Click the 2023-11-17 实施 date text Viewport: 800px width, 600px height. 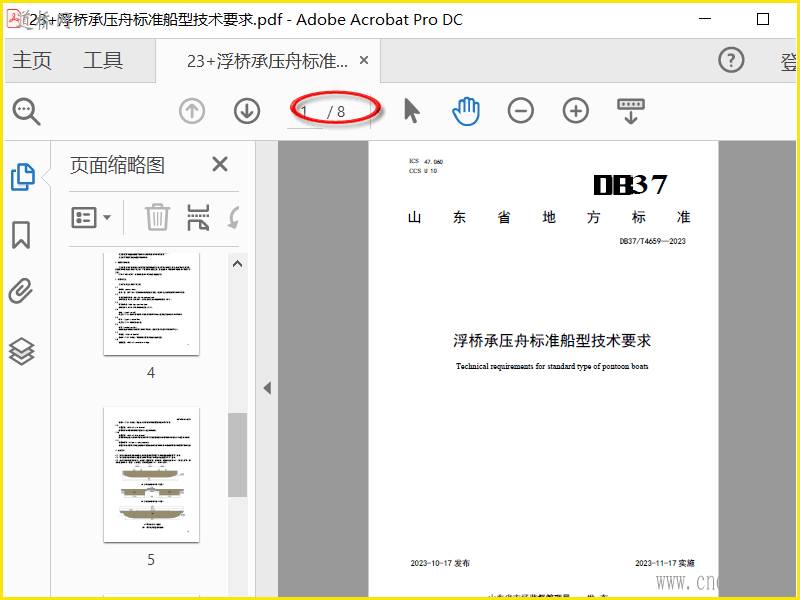[665, 563]
